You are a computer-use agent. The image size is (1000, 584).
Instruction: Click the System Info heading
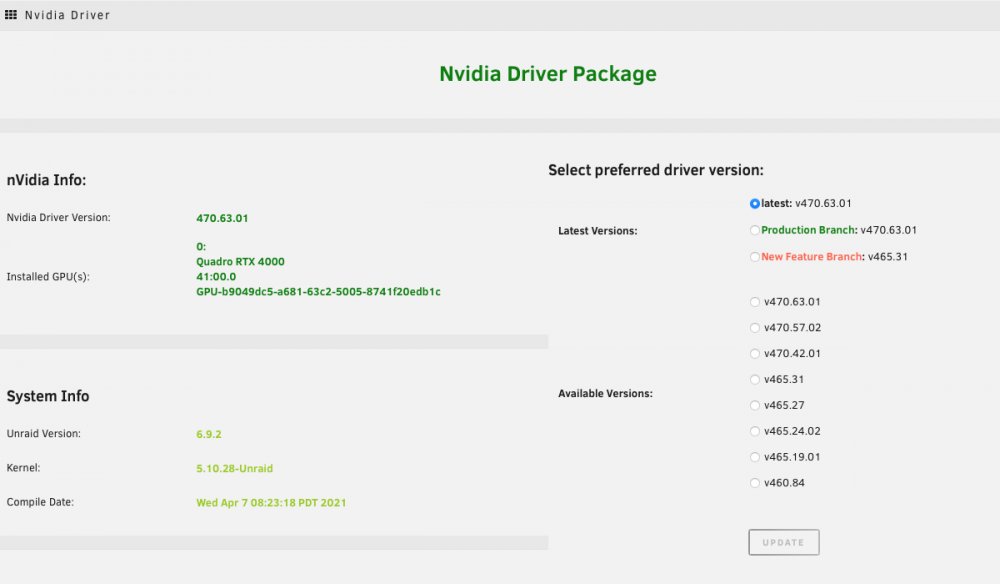pos(48,396)
